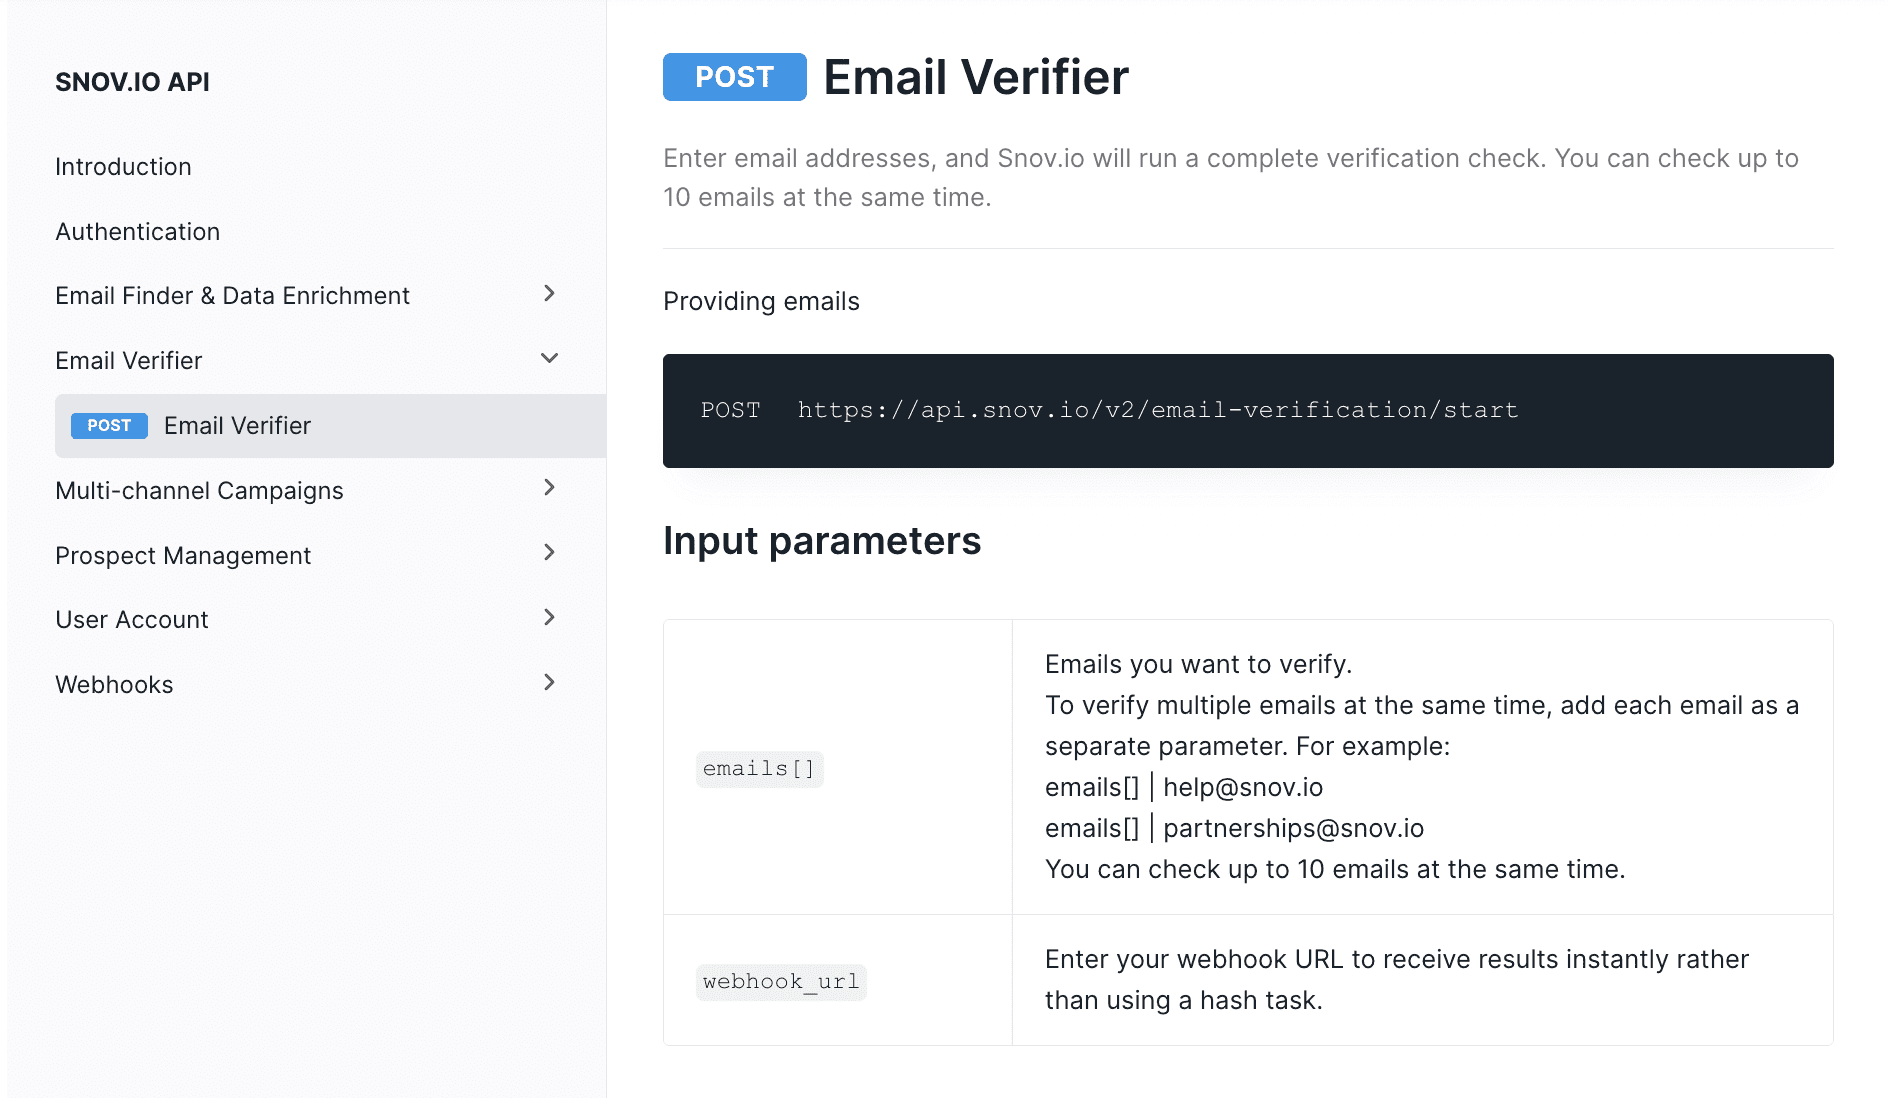Open User Account in the sidebar
This screenshot has height=1098, width=1888.
[x=131, y=620]
